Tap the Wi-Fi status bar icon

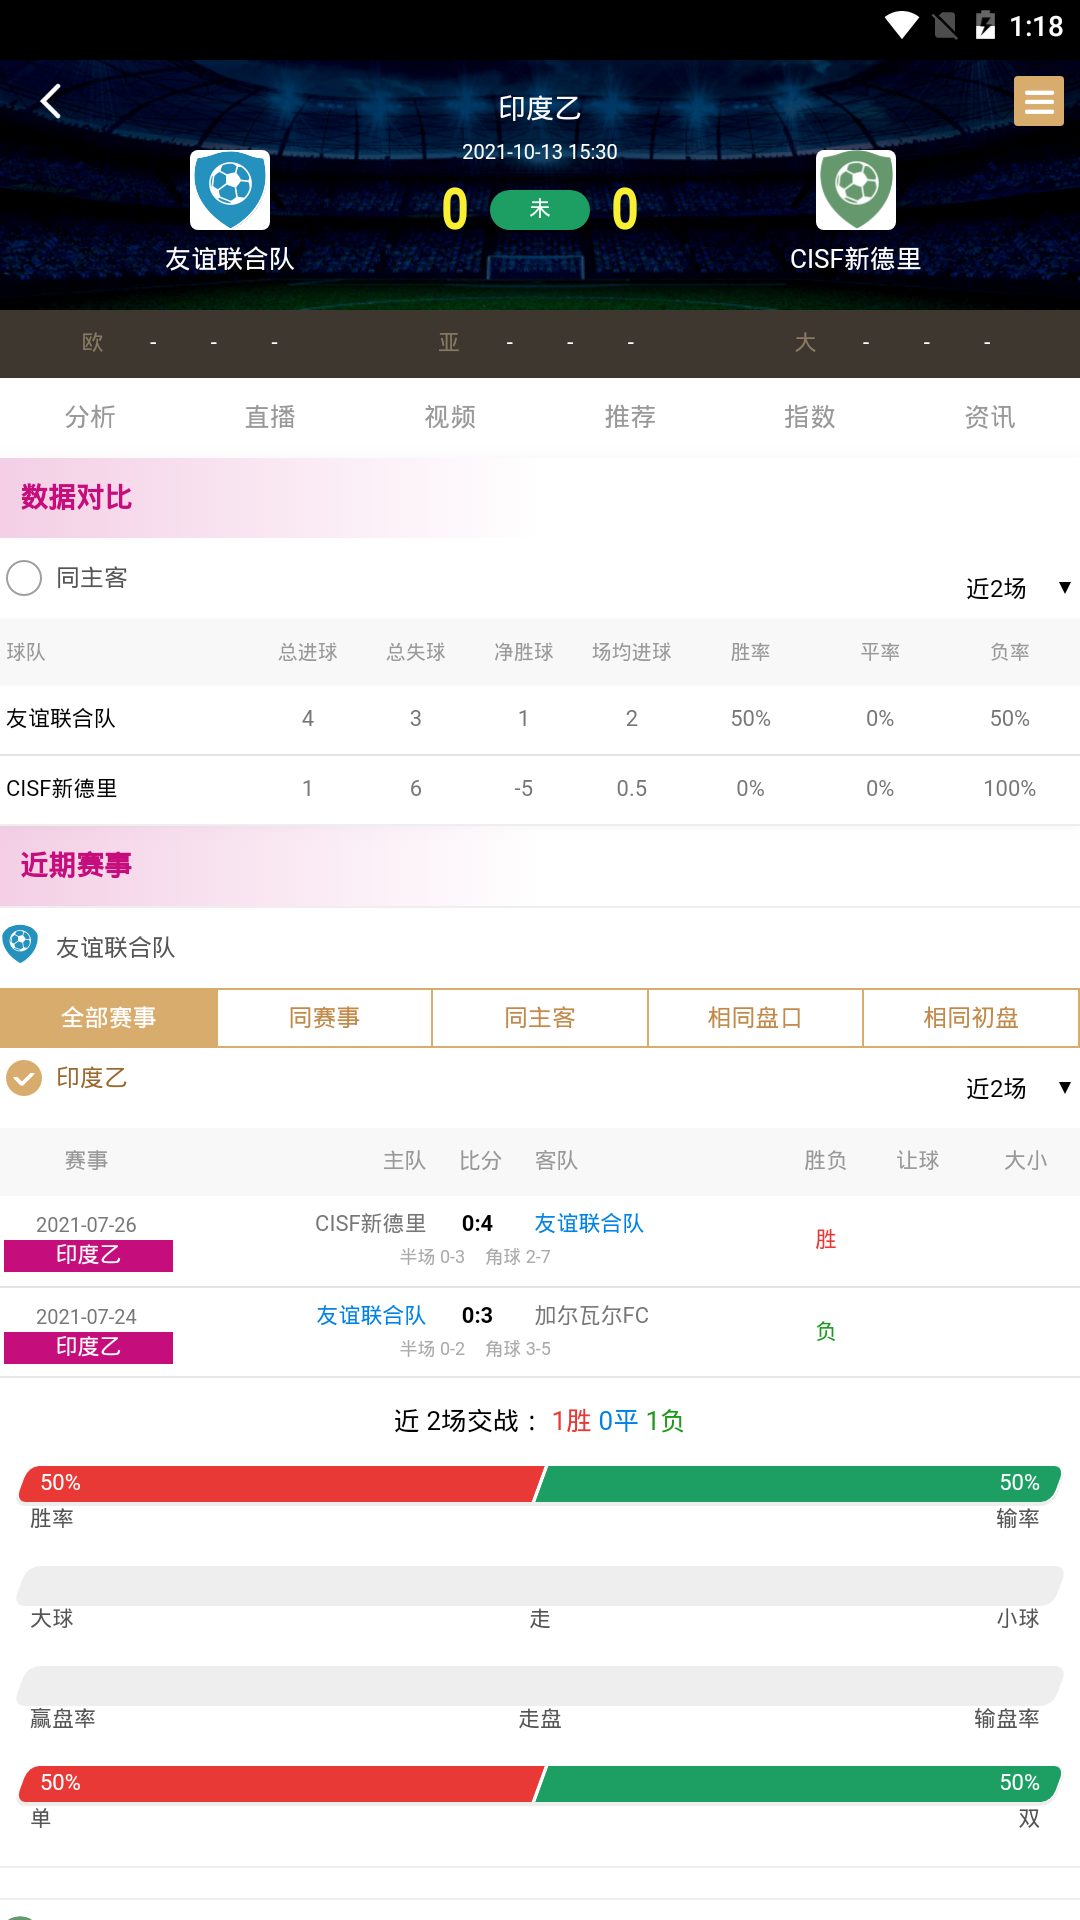[901, 26]
